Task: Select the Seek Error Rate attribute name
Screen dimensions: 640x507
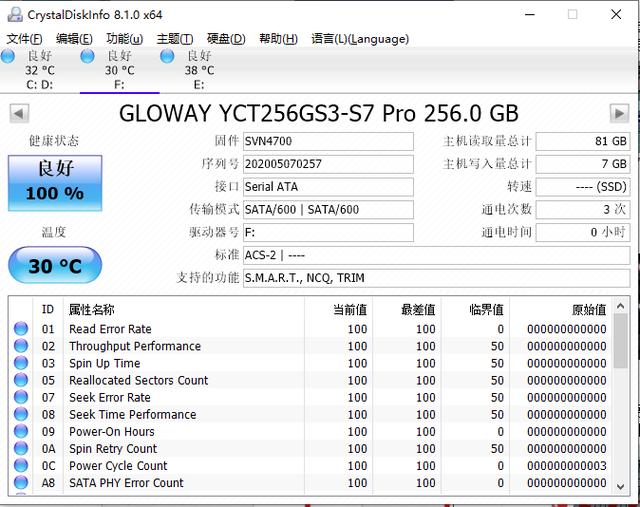Action: [x=110, y=398]
